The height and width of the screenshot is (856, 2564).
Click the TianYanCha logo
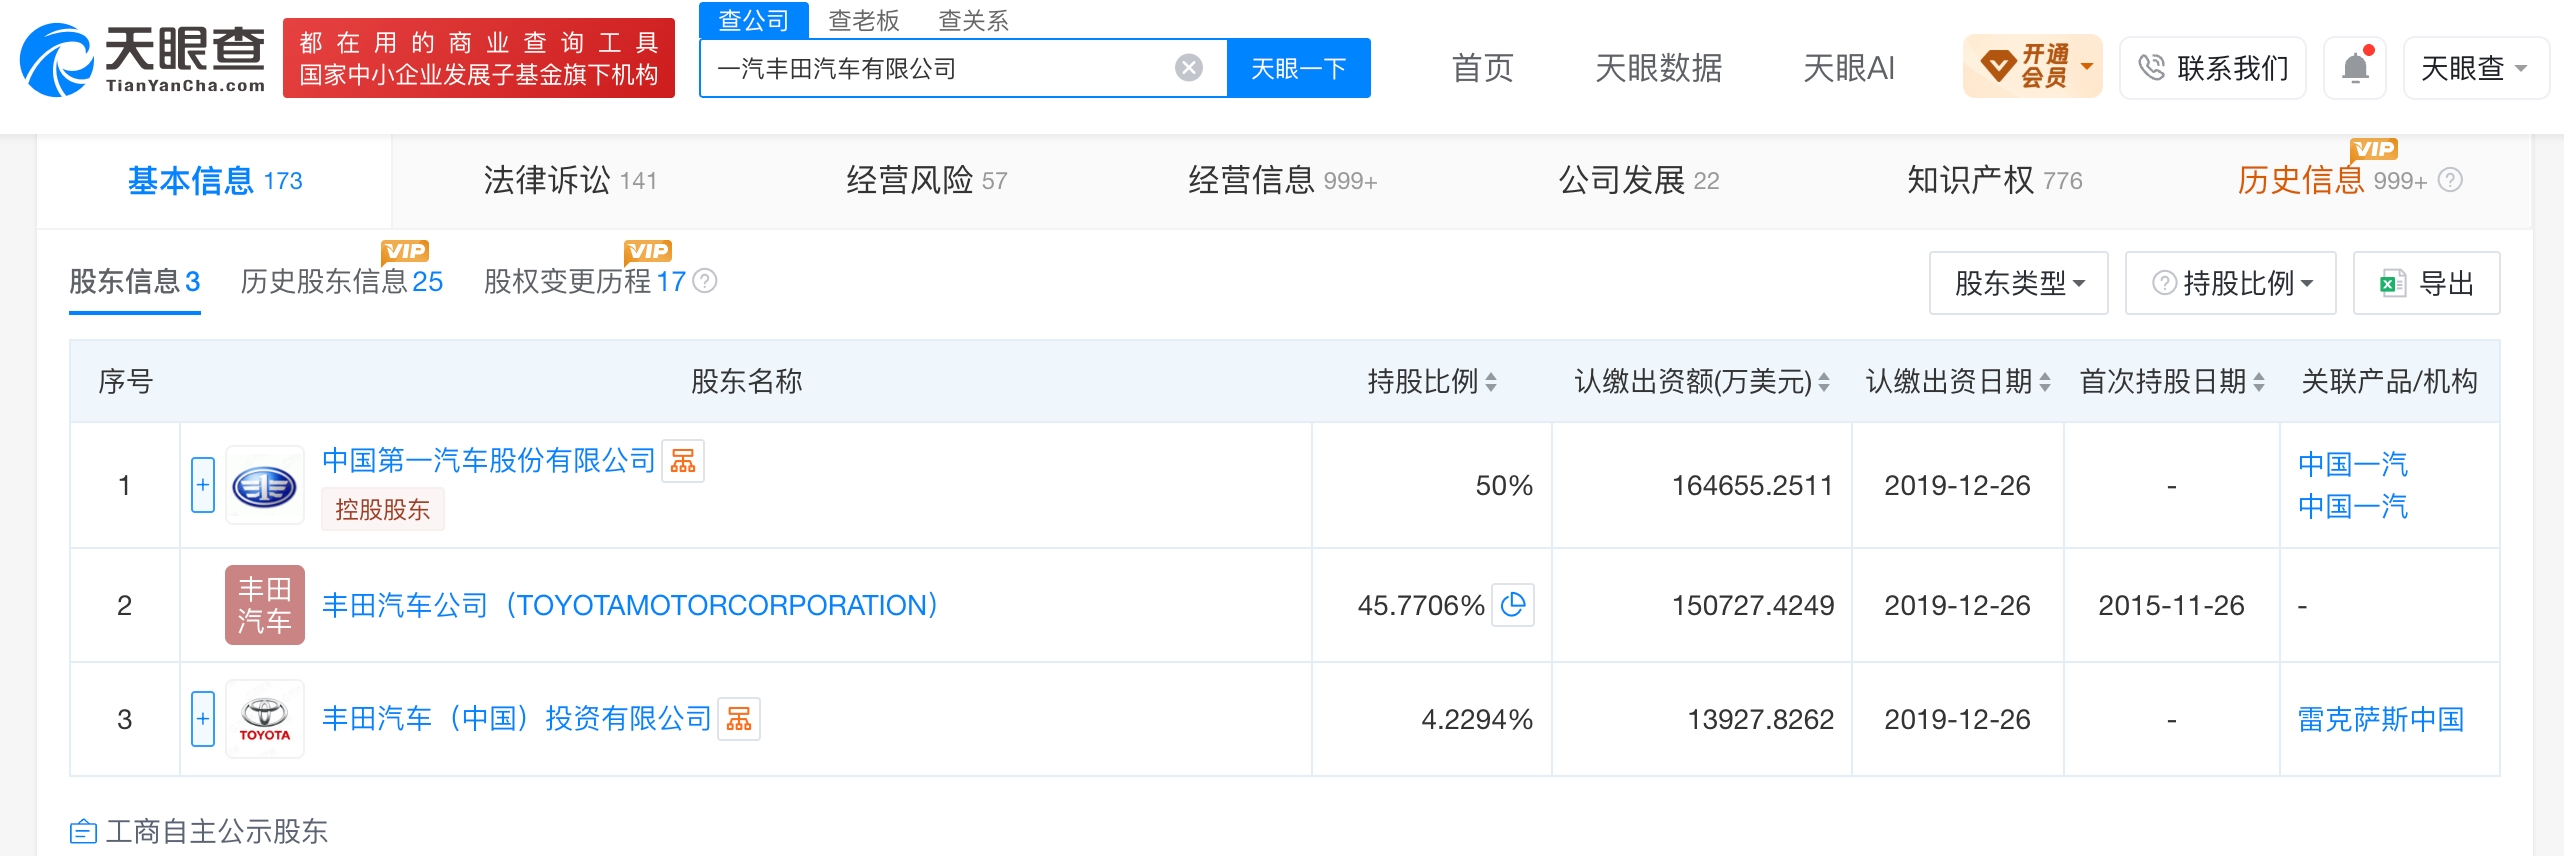(143, 60)
